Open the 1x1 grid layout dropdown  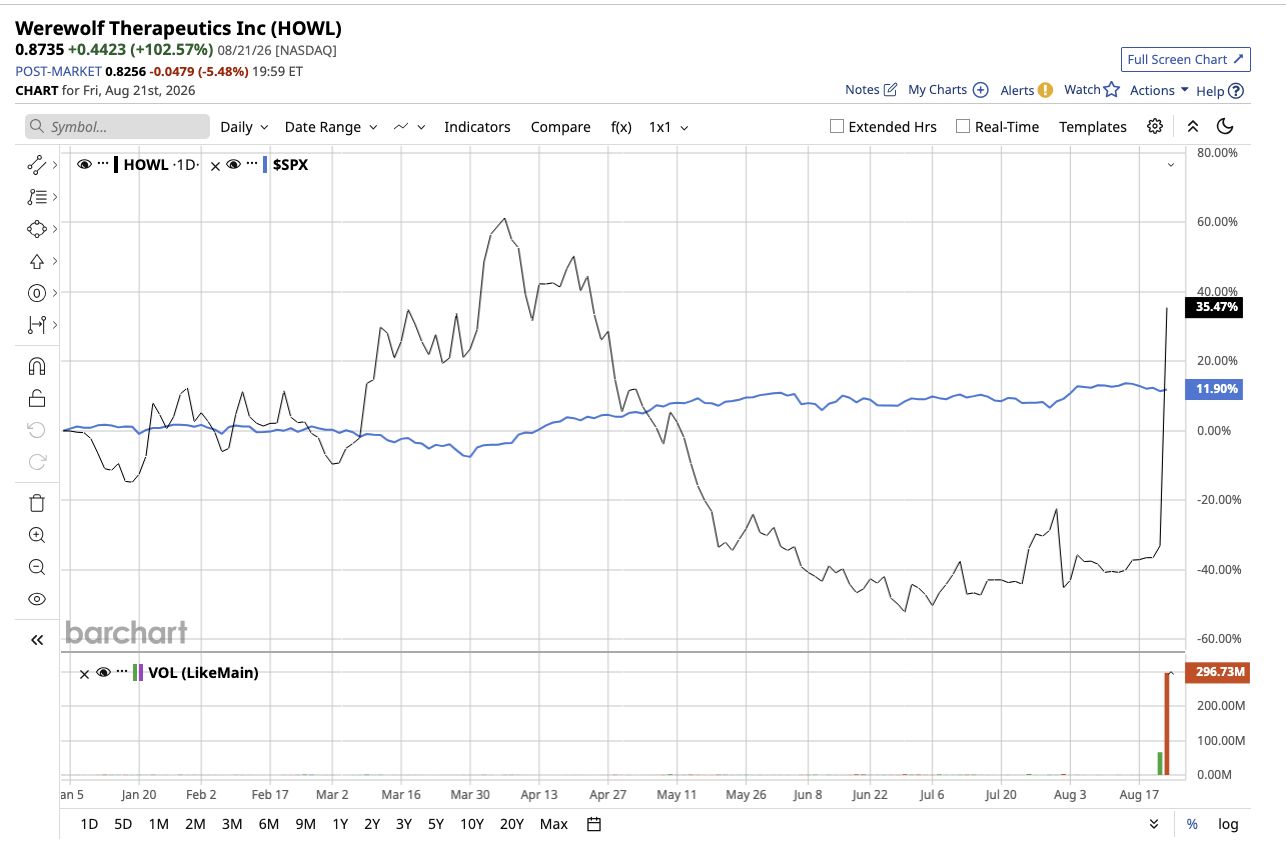(669, 127)
